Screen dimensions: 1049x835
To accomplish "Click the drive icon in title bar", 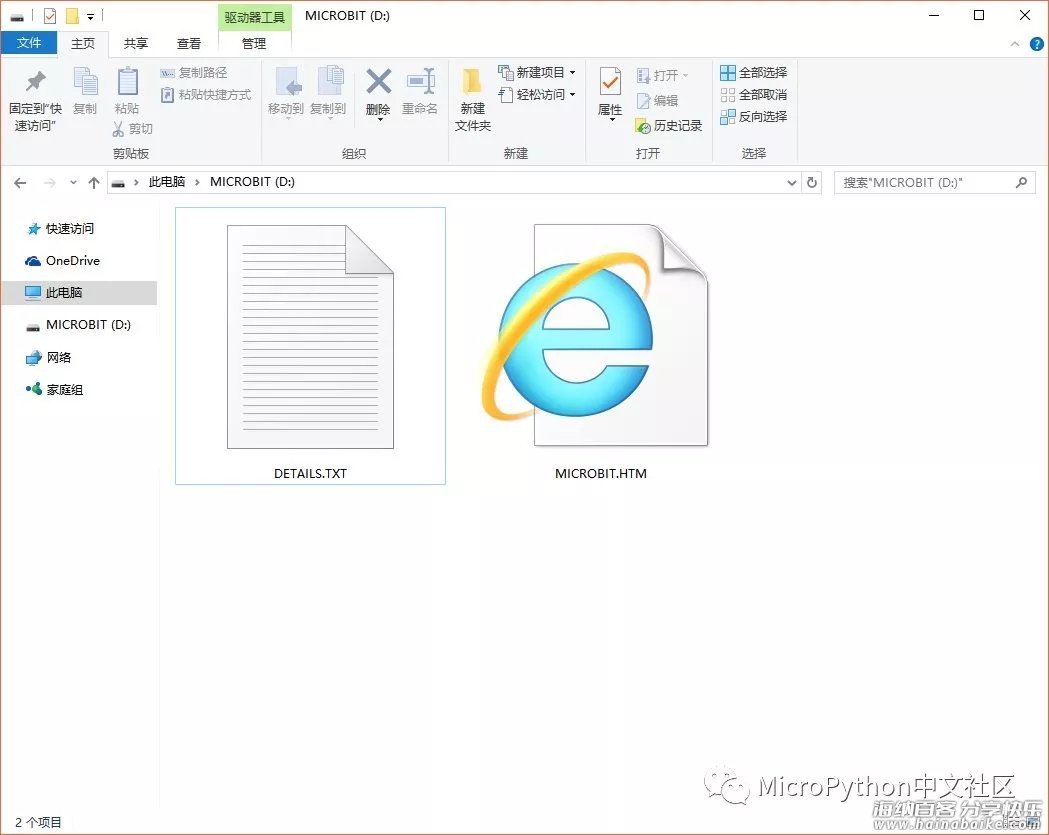I will (17, 17).
